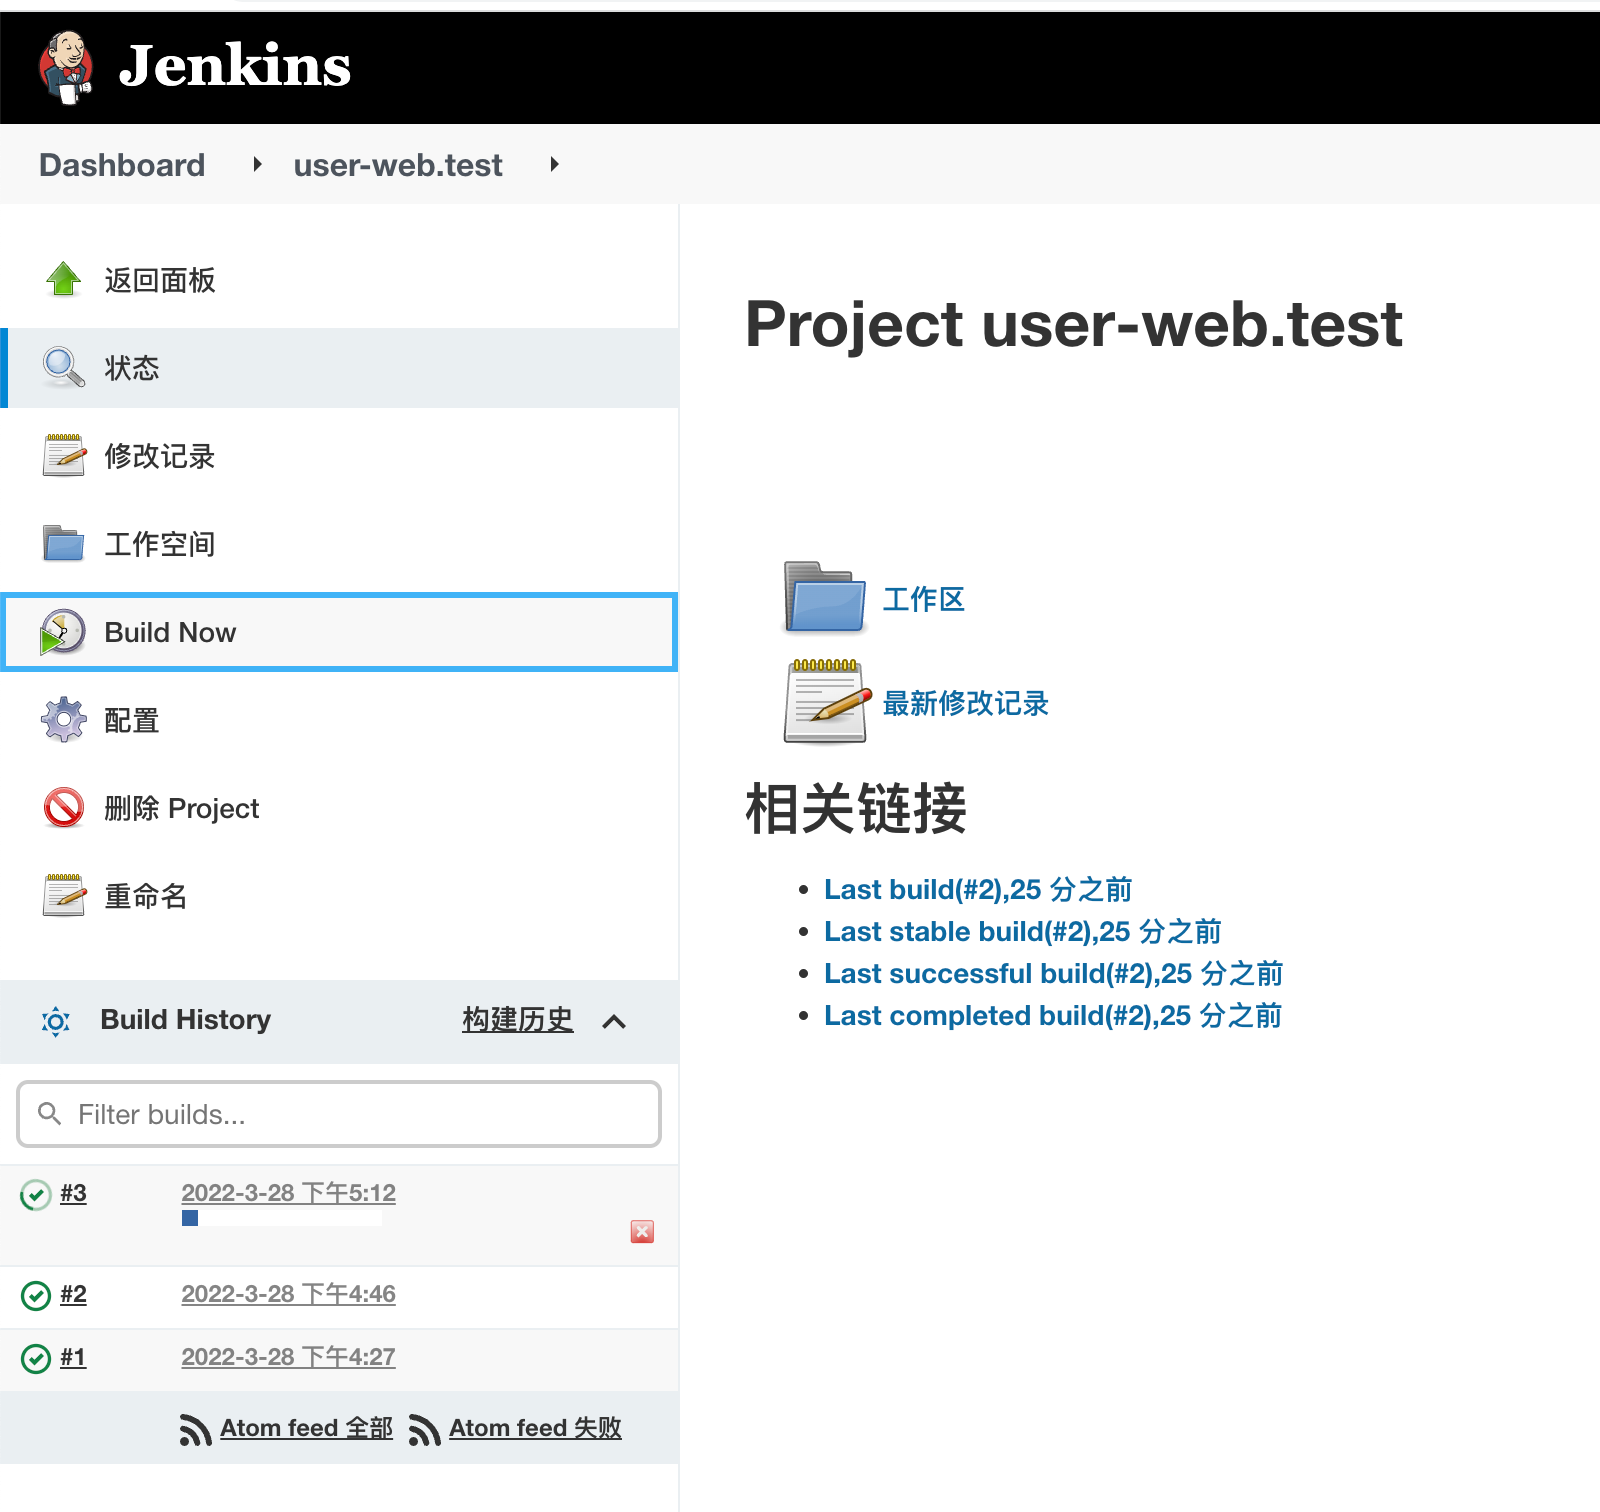Open build #2 link
This screenshot has height=1512, width=1600.
(x=73, y=1294)
